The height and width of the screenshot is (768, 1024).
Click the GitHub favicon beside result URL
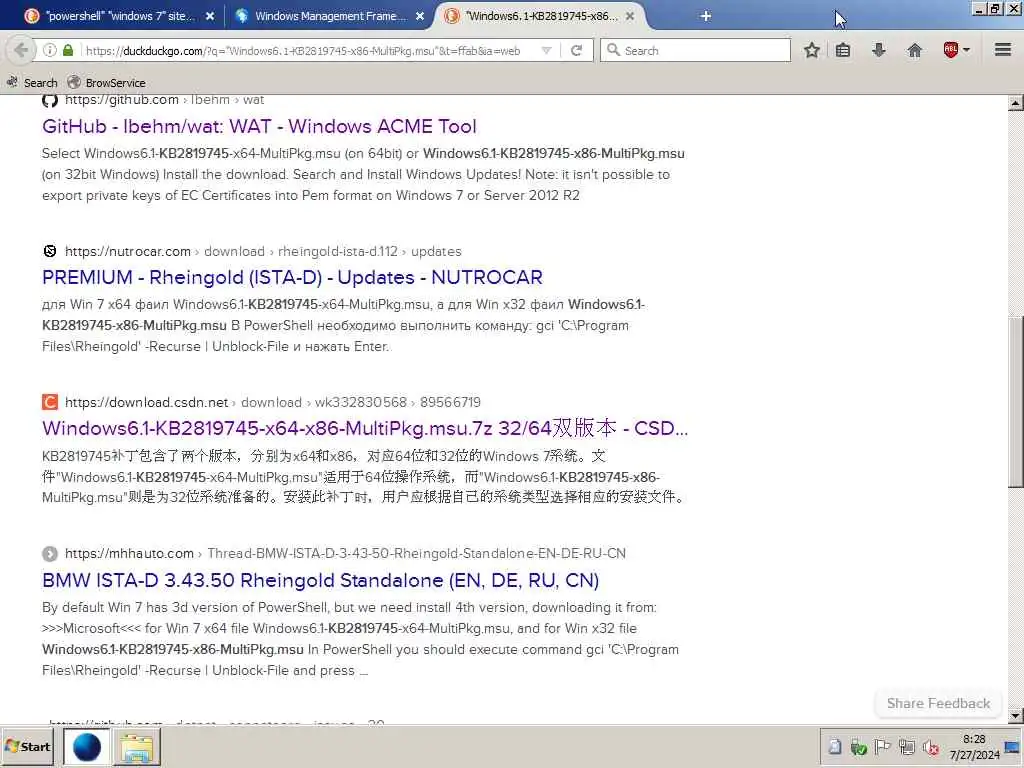click(x=50, y=100)
